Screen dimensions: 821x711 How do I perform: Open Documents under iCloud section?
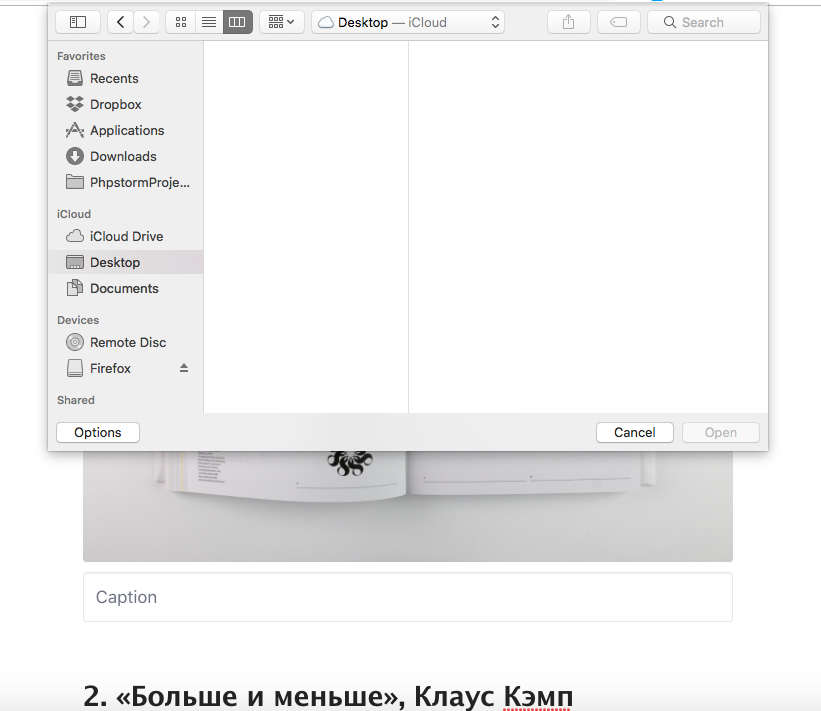point(123,288)
